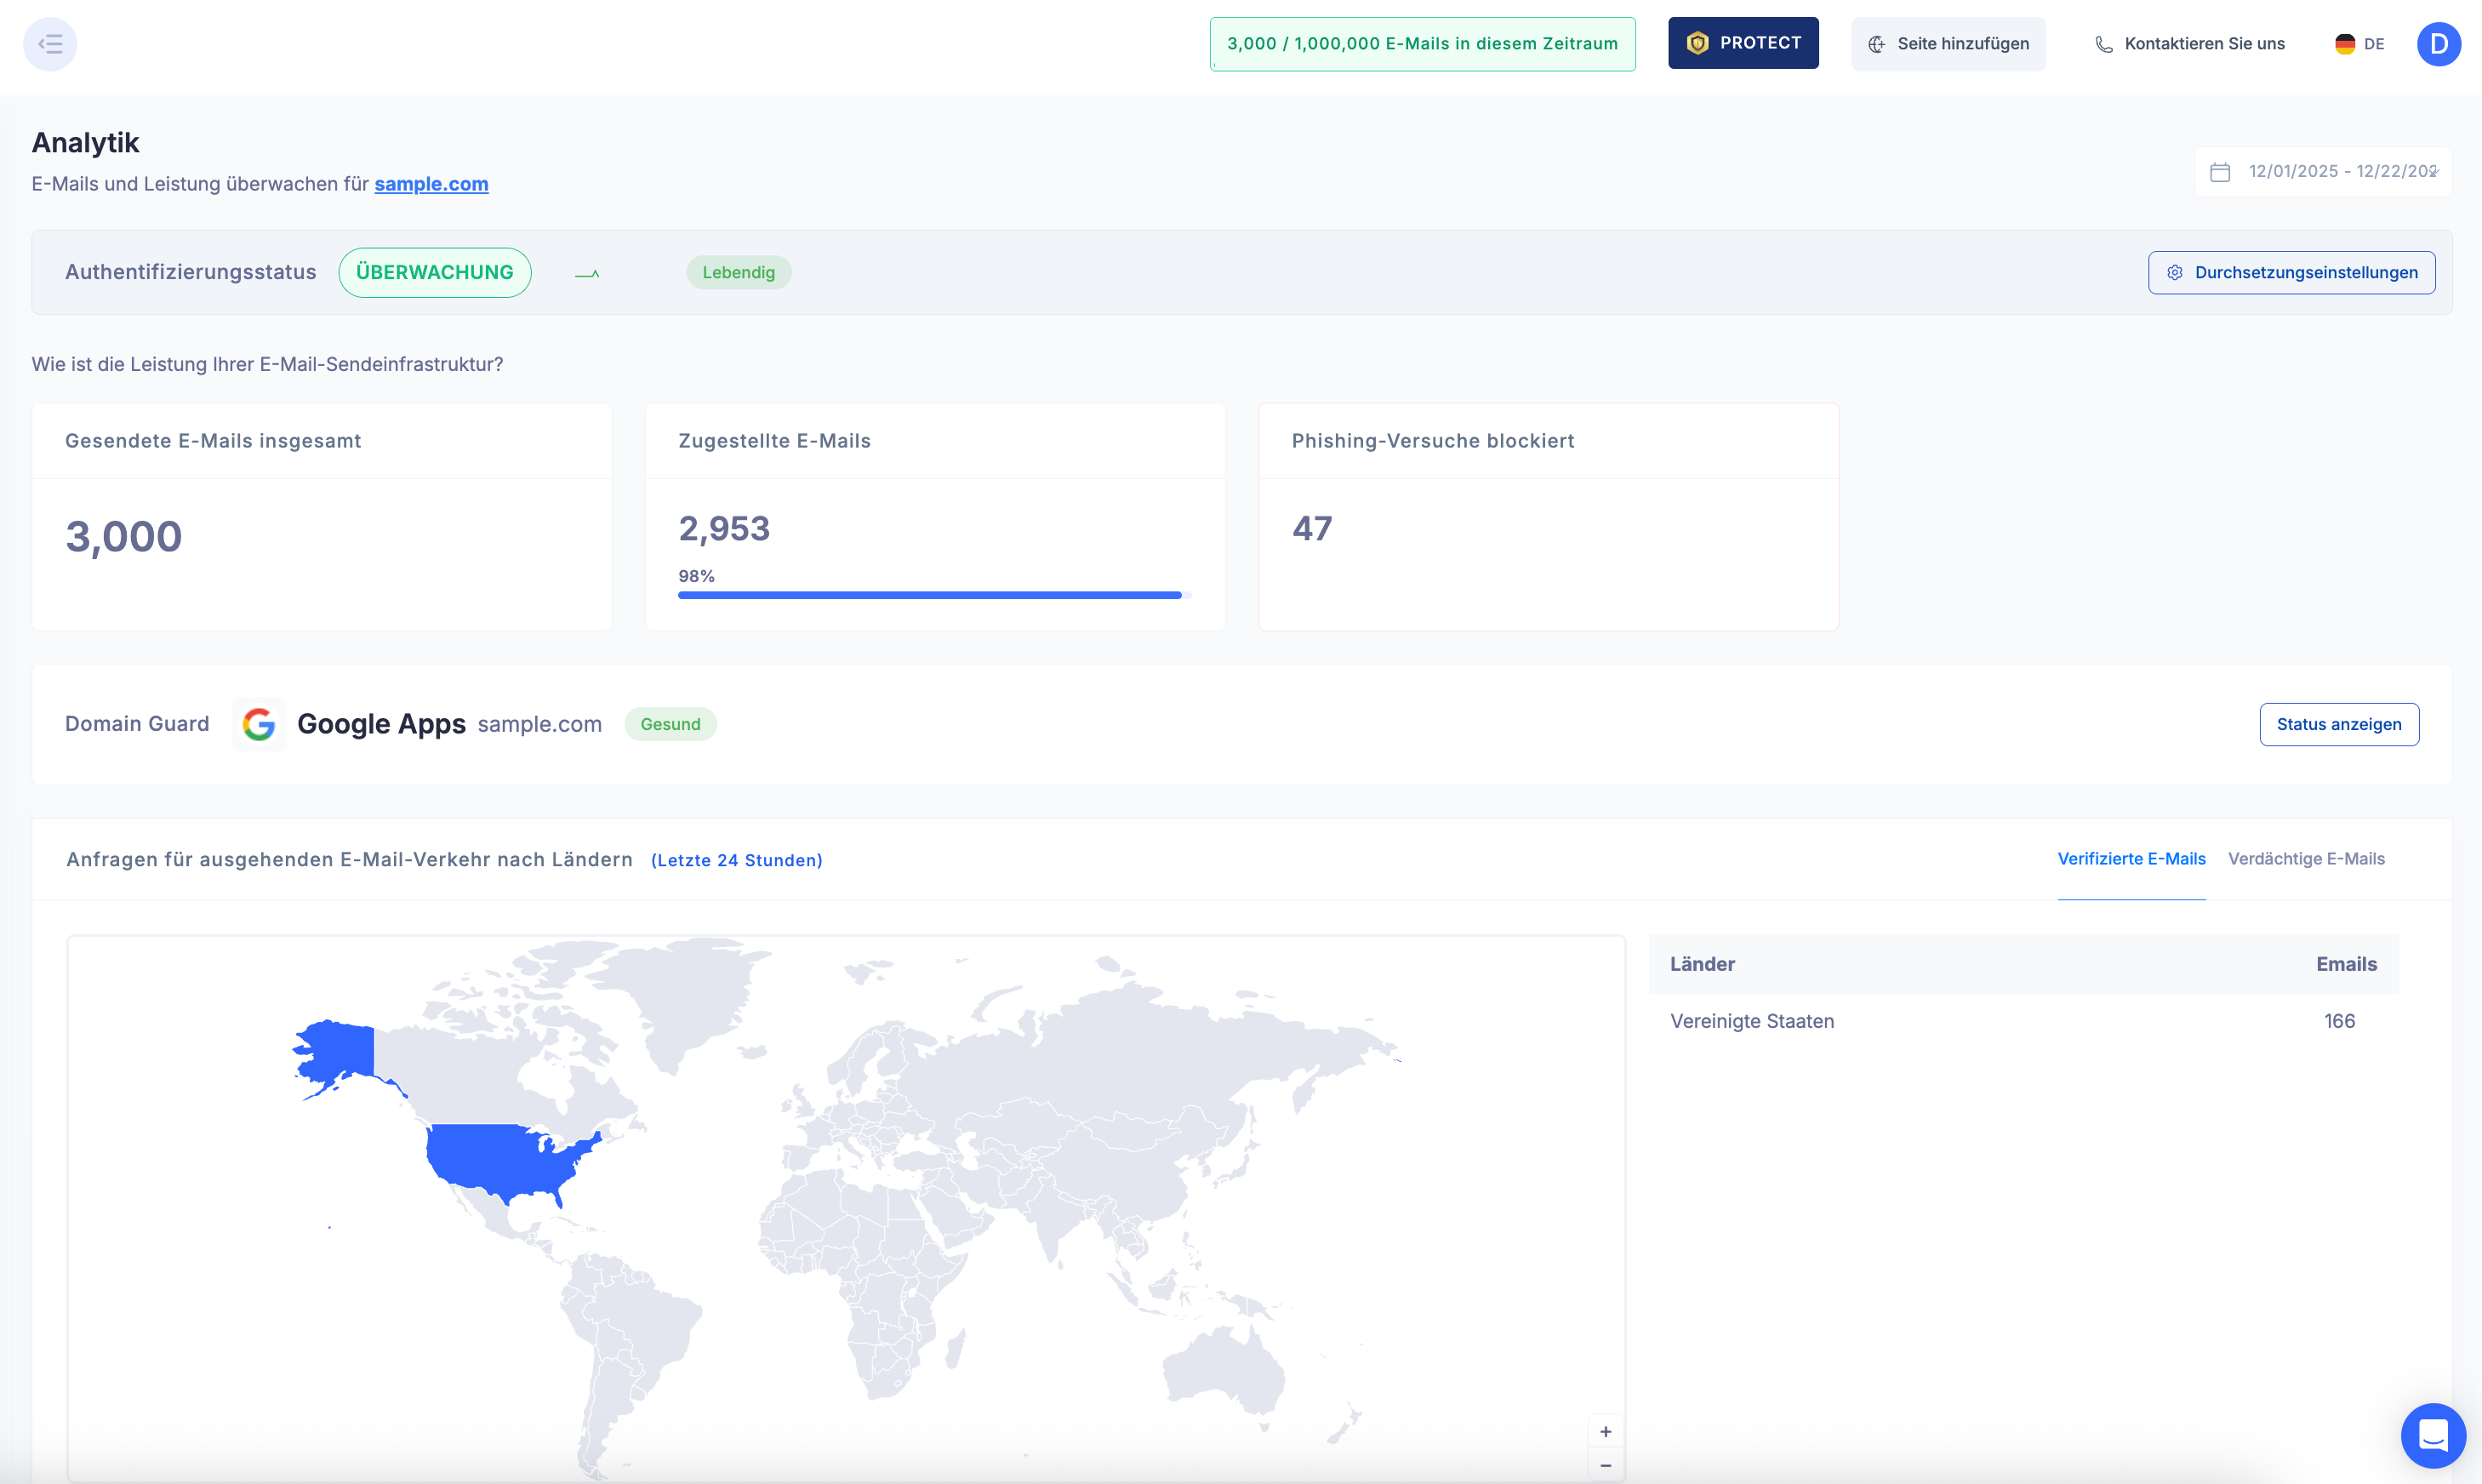Click the phone icon for contact

(x=2104, y=44)
